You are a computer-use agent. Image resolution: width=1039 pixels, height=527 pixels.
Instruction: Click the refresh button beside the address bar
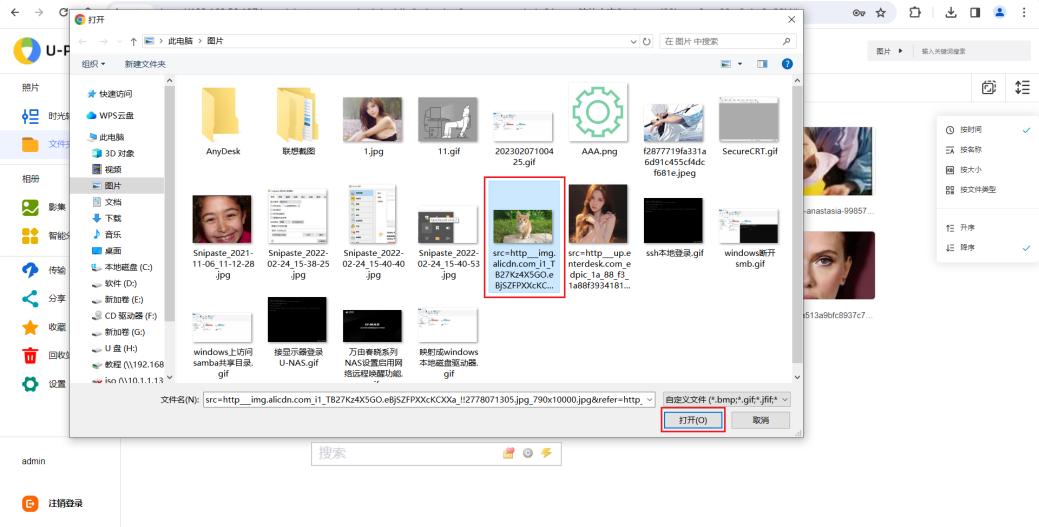(x=647, y=42)
